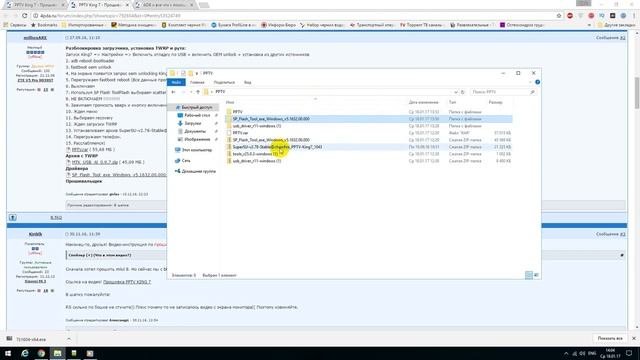Select tools_r25.0.2-windows ZIP archive

point(369,154)
